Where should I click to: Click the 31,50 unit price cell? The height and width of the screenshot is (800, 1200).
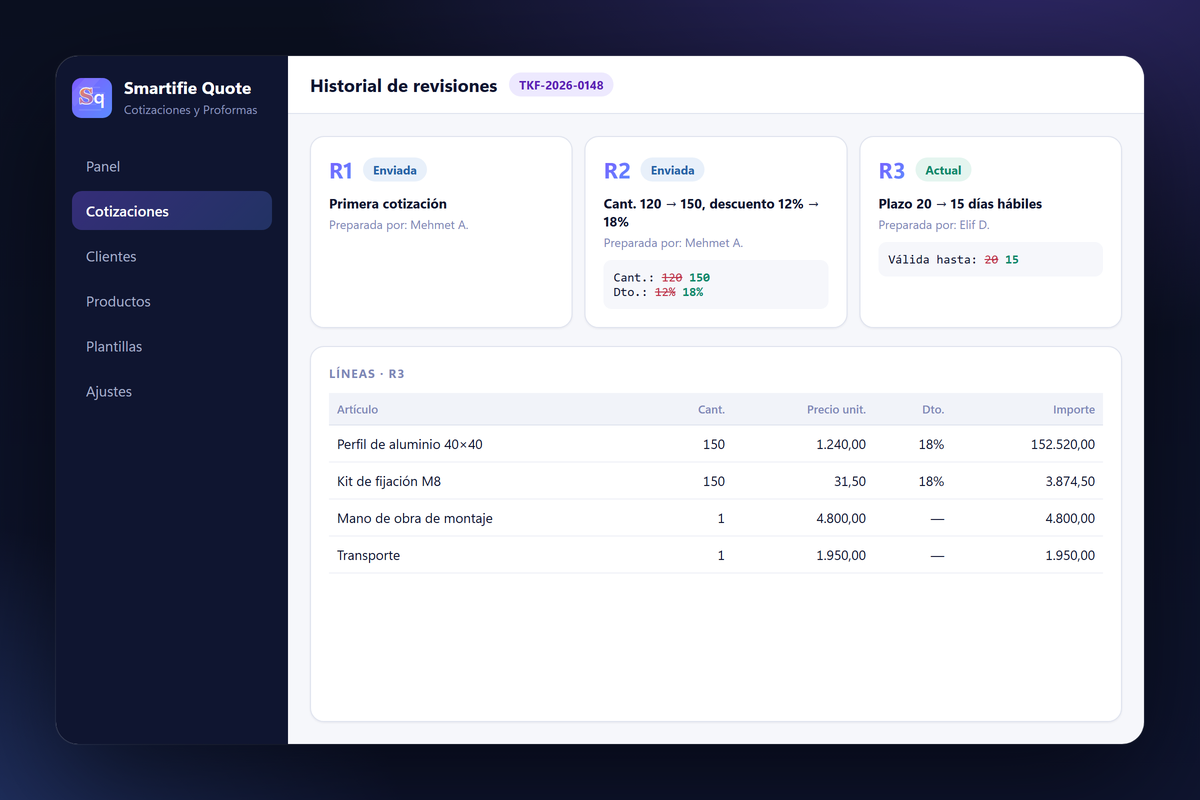850,481
